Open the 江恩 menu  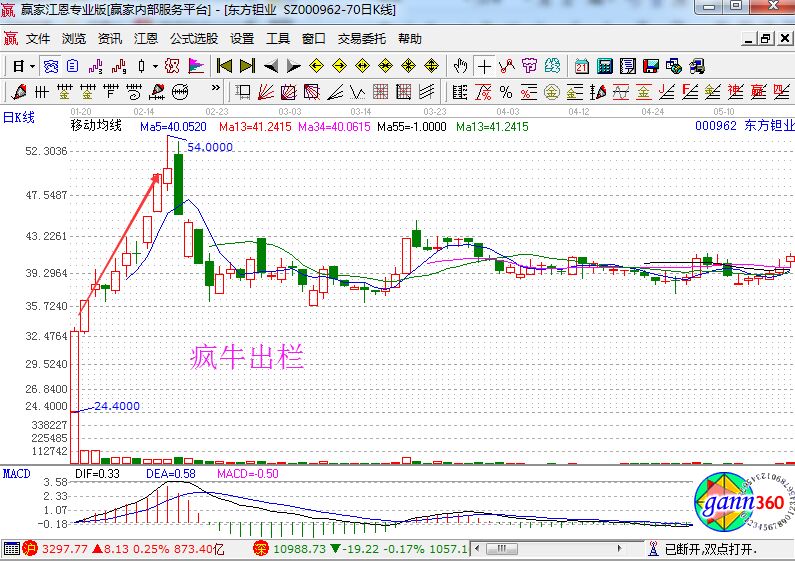tap(146, 39)
